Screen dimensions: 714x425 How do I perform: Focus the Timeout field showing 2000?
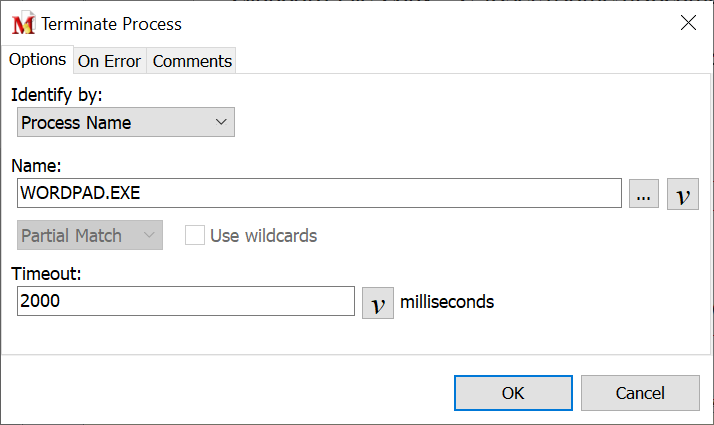pos(186,302)
